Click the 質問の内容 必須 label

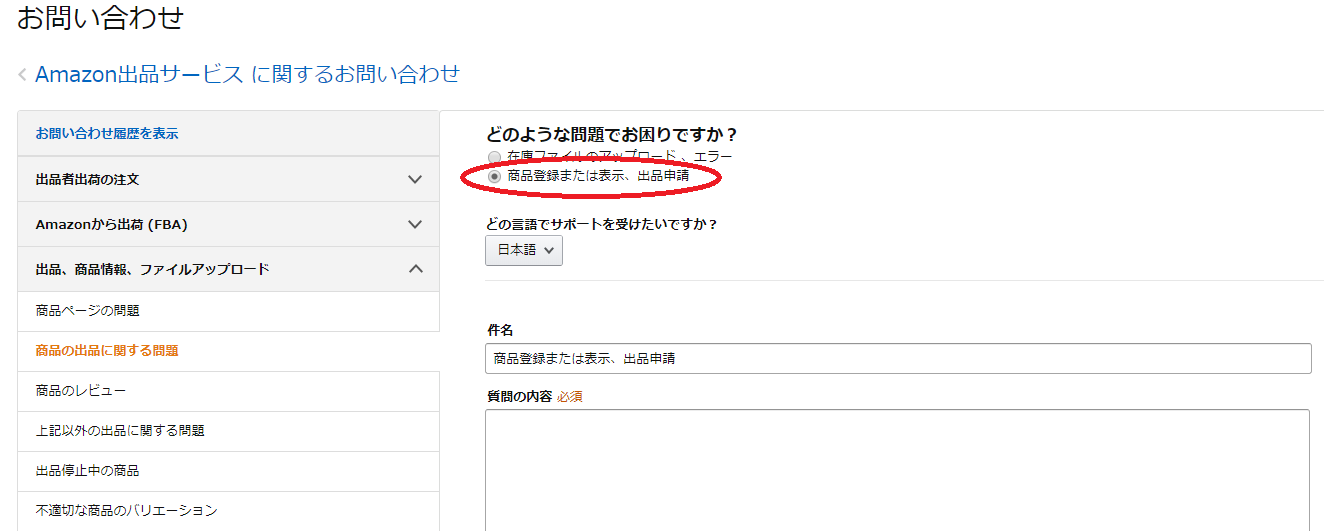click(x=534, y=396)
